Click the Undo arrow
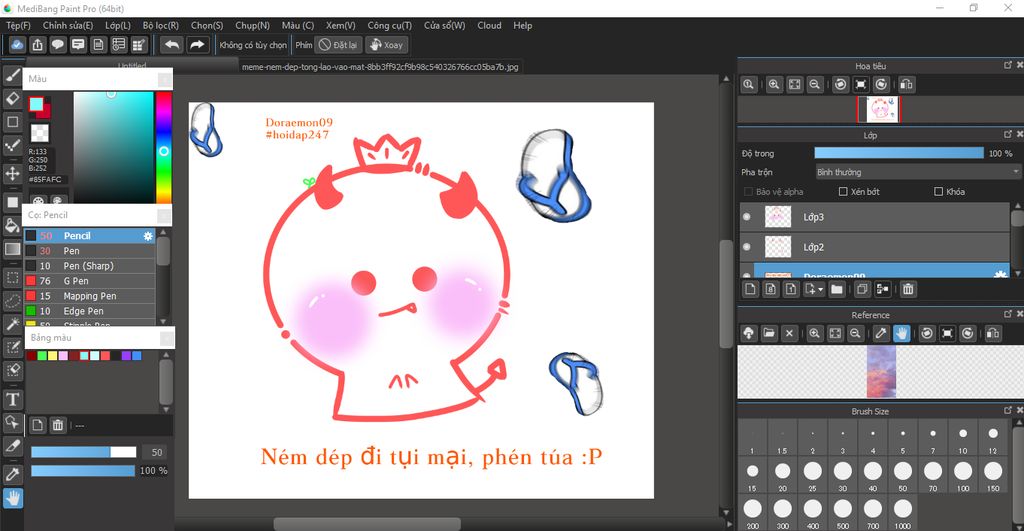Viewport: 1024px width, 531px height. (172, 44)
